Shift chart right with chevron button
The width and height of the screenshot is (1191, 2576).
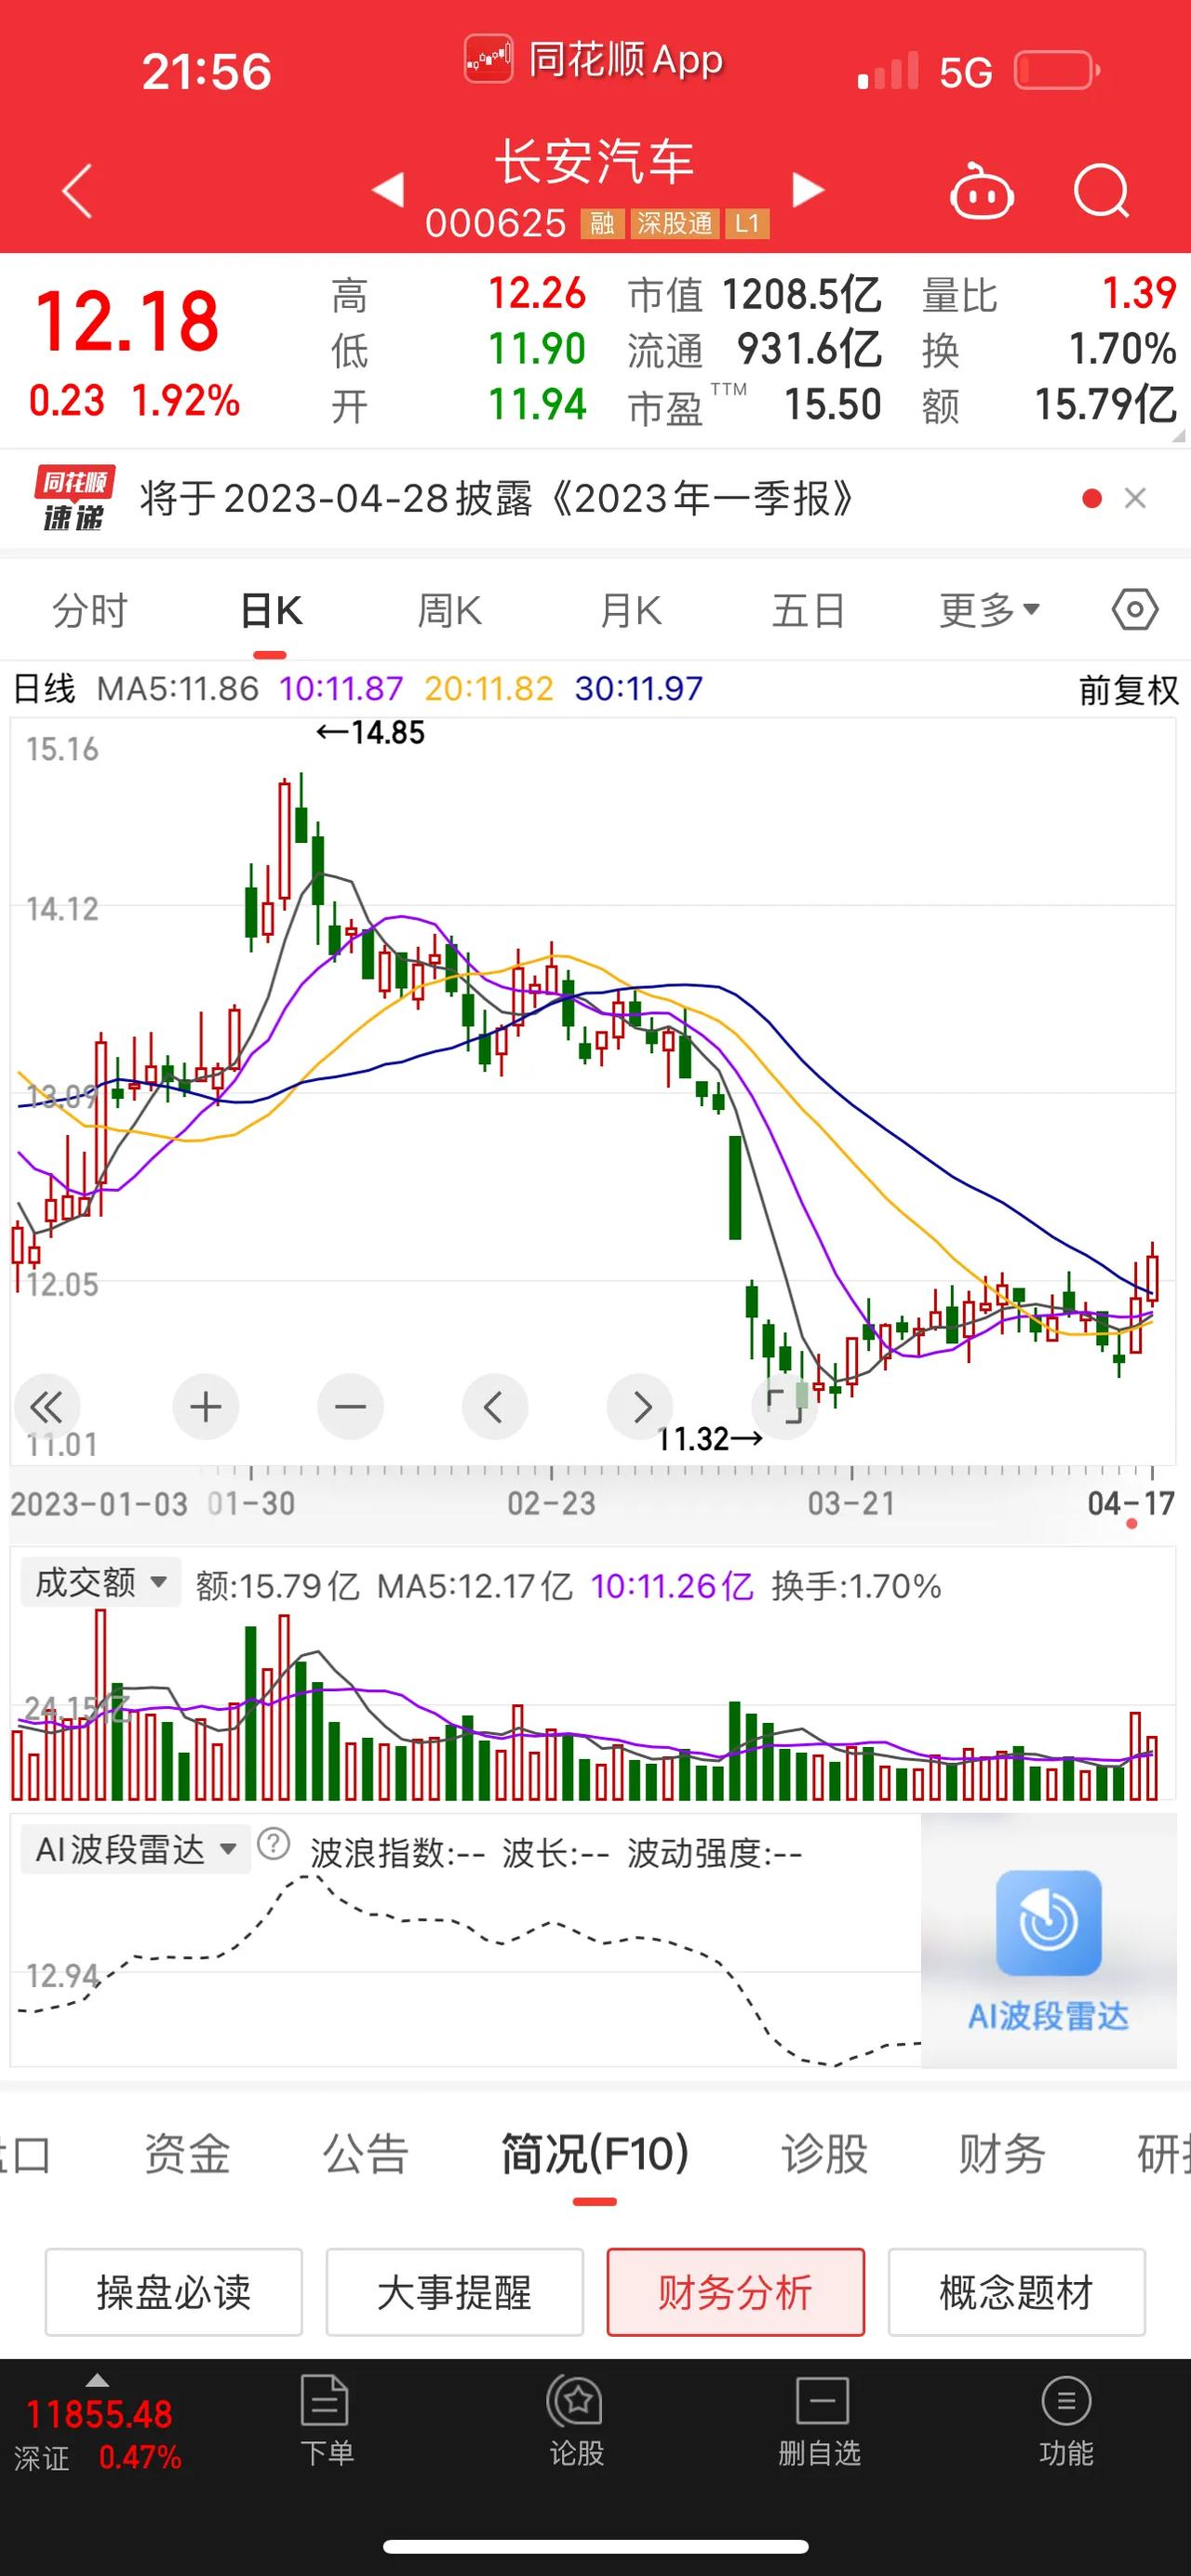(640, 1408)
